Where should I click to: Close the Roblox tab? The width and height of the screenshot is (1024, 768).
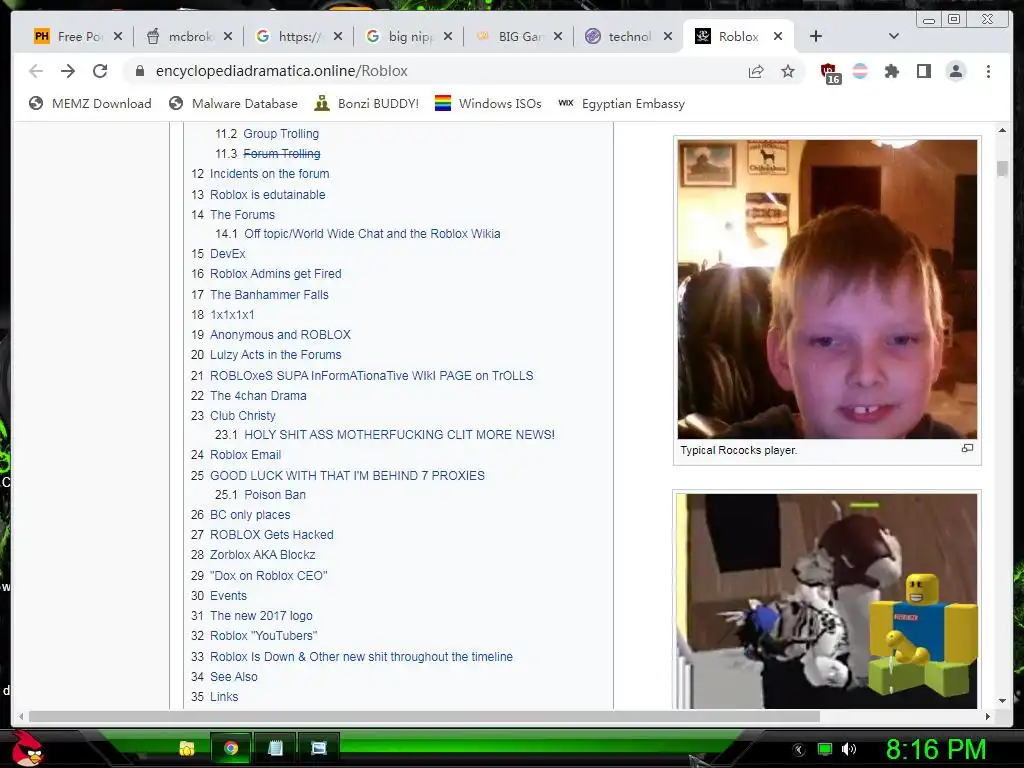(x=778, y=37)
